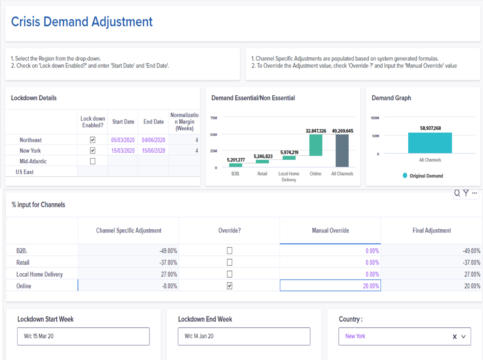This screenshot has width=483, height=360.
Task: Click the New York end date value
Action: [x=153, y=150]
